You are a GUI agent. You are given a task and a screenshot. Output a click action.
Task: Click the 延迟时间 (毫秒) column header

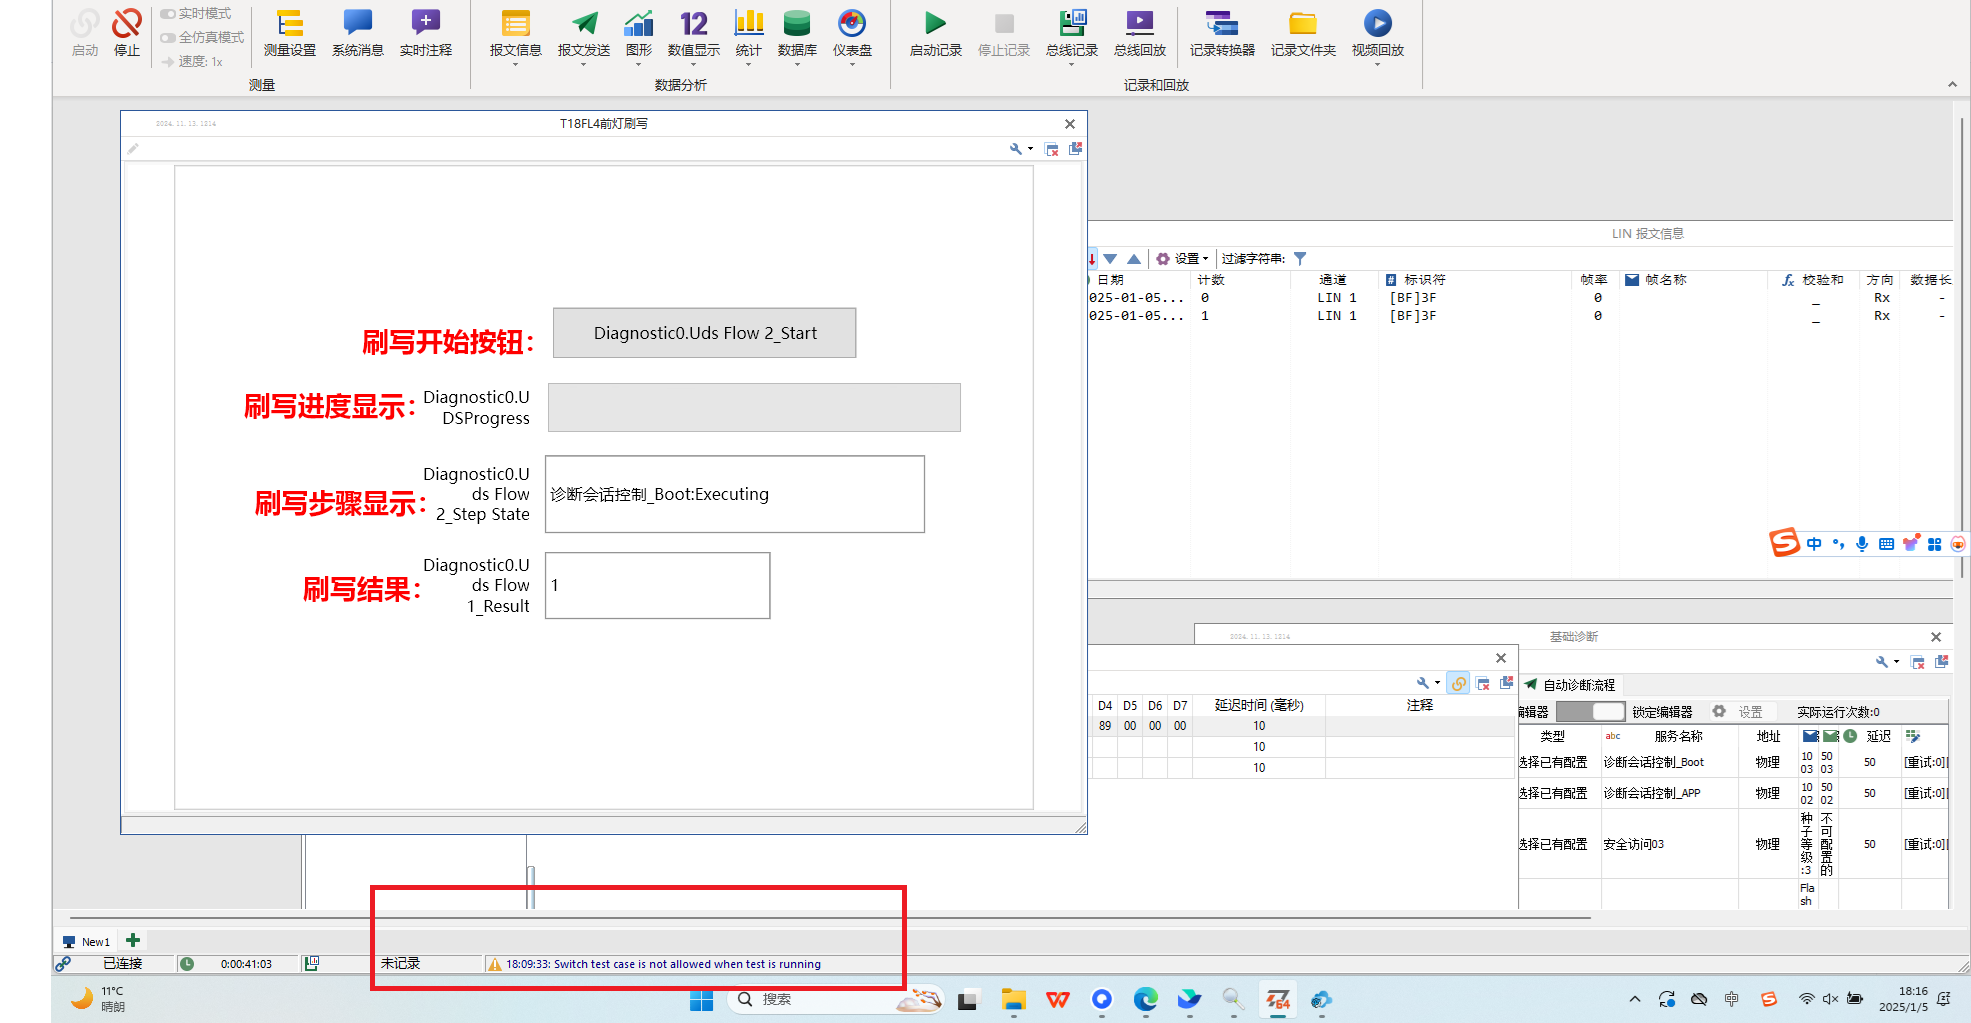(x=1259, y=705)
